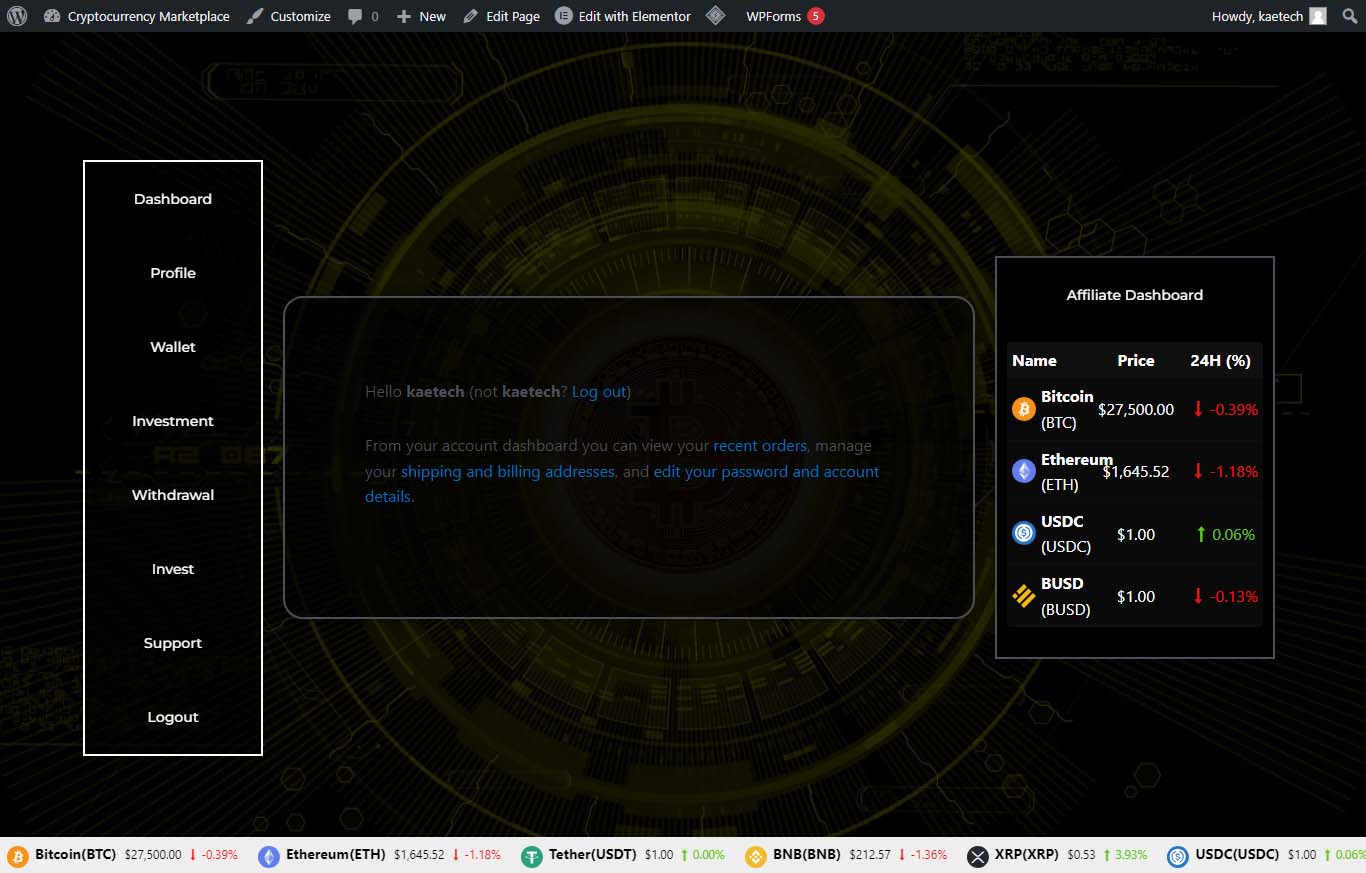The image size is (1366, 873).
Task: Click the 24H (%) column header
Action: [x=1220, y=361]
